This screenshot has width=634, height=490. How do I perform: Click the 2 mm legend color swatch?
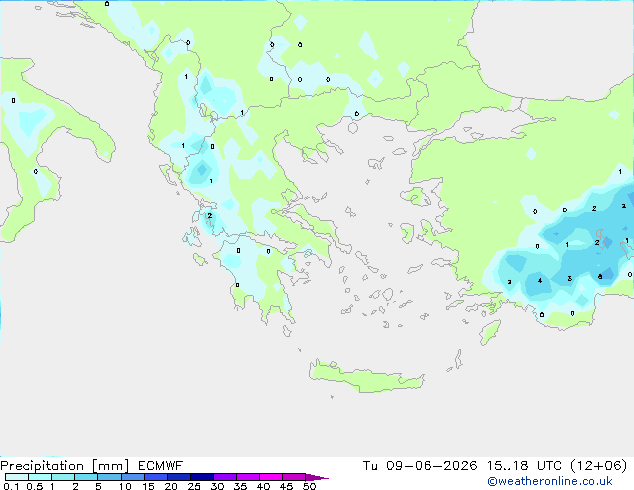(x=86, y=477)
